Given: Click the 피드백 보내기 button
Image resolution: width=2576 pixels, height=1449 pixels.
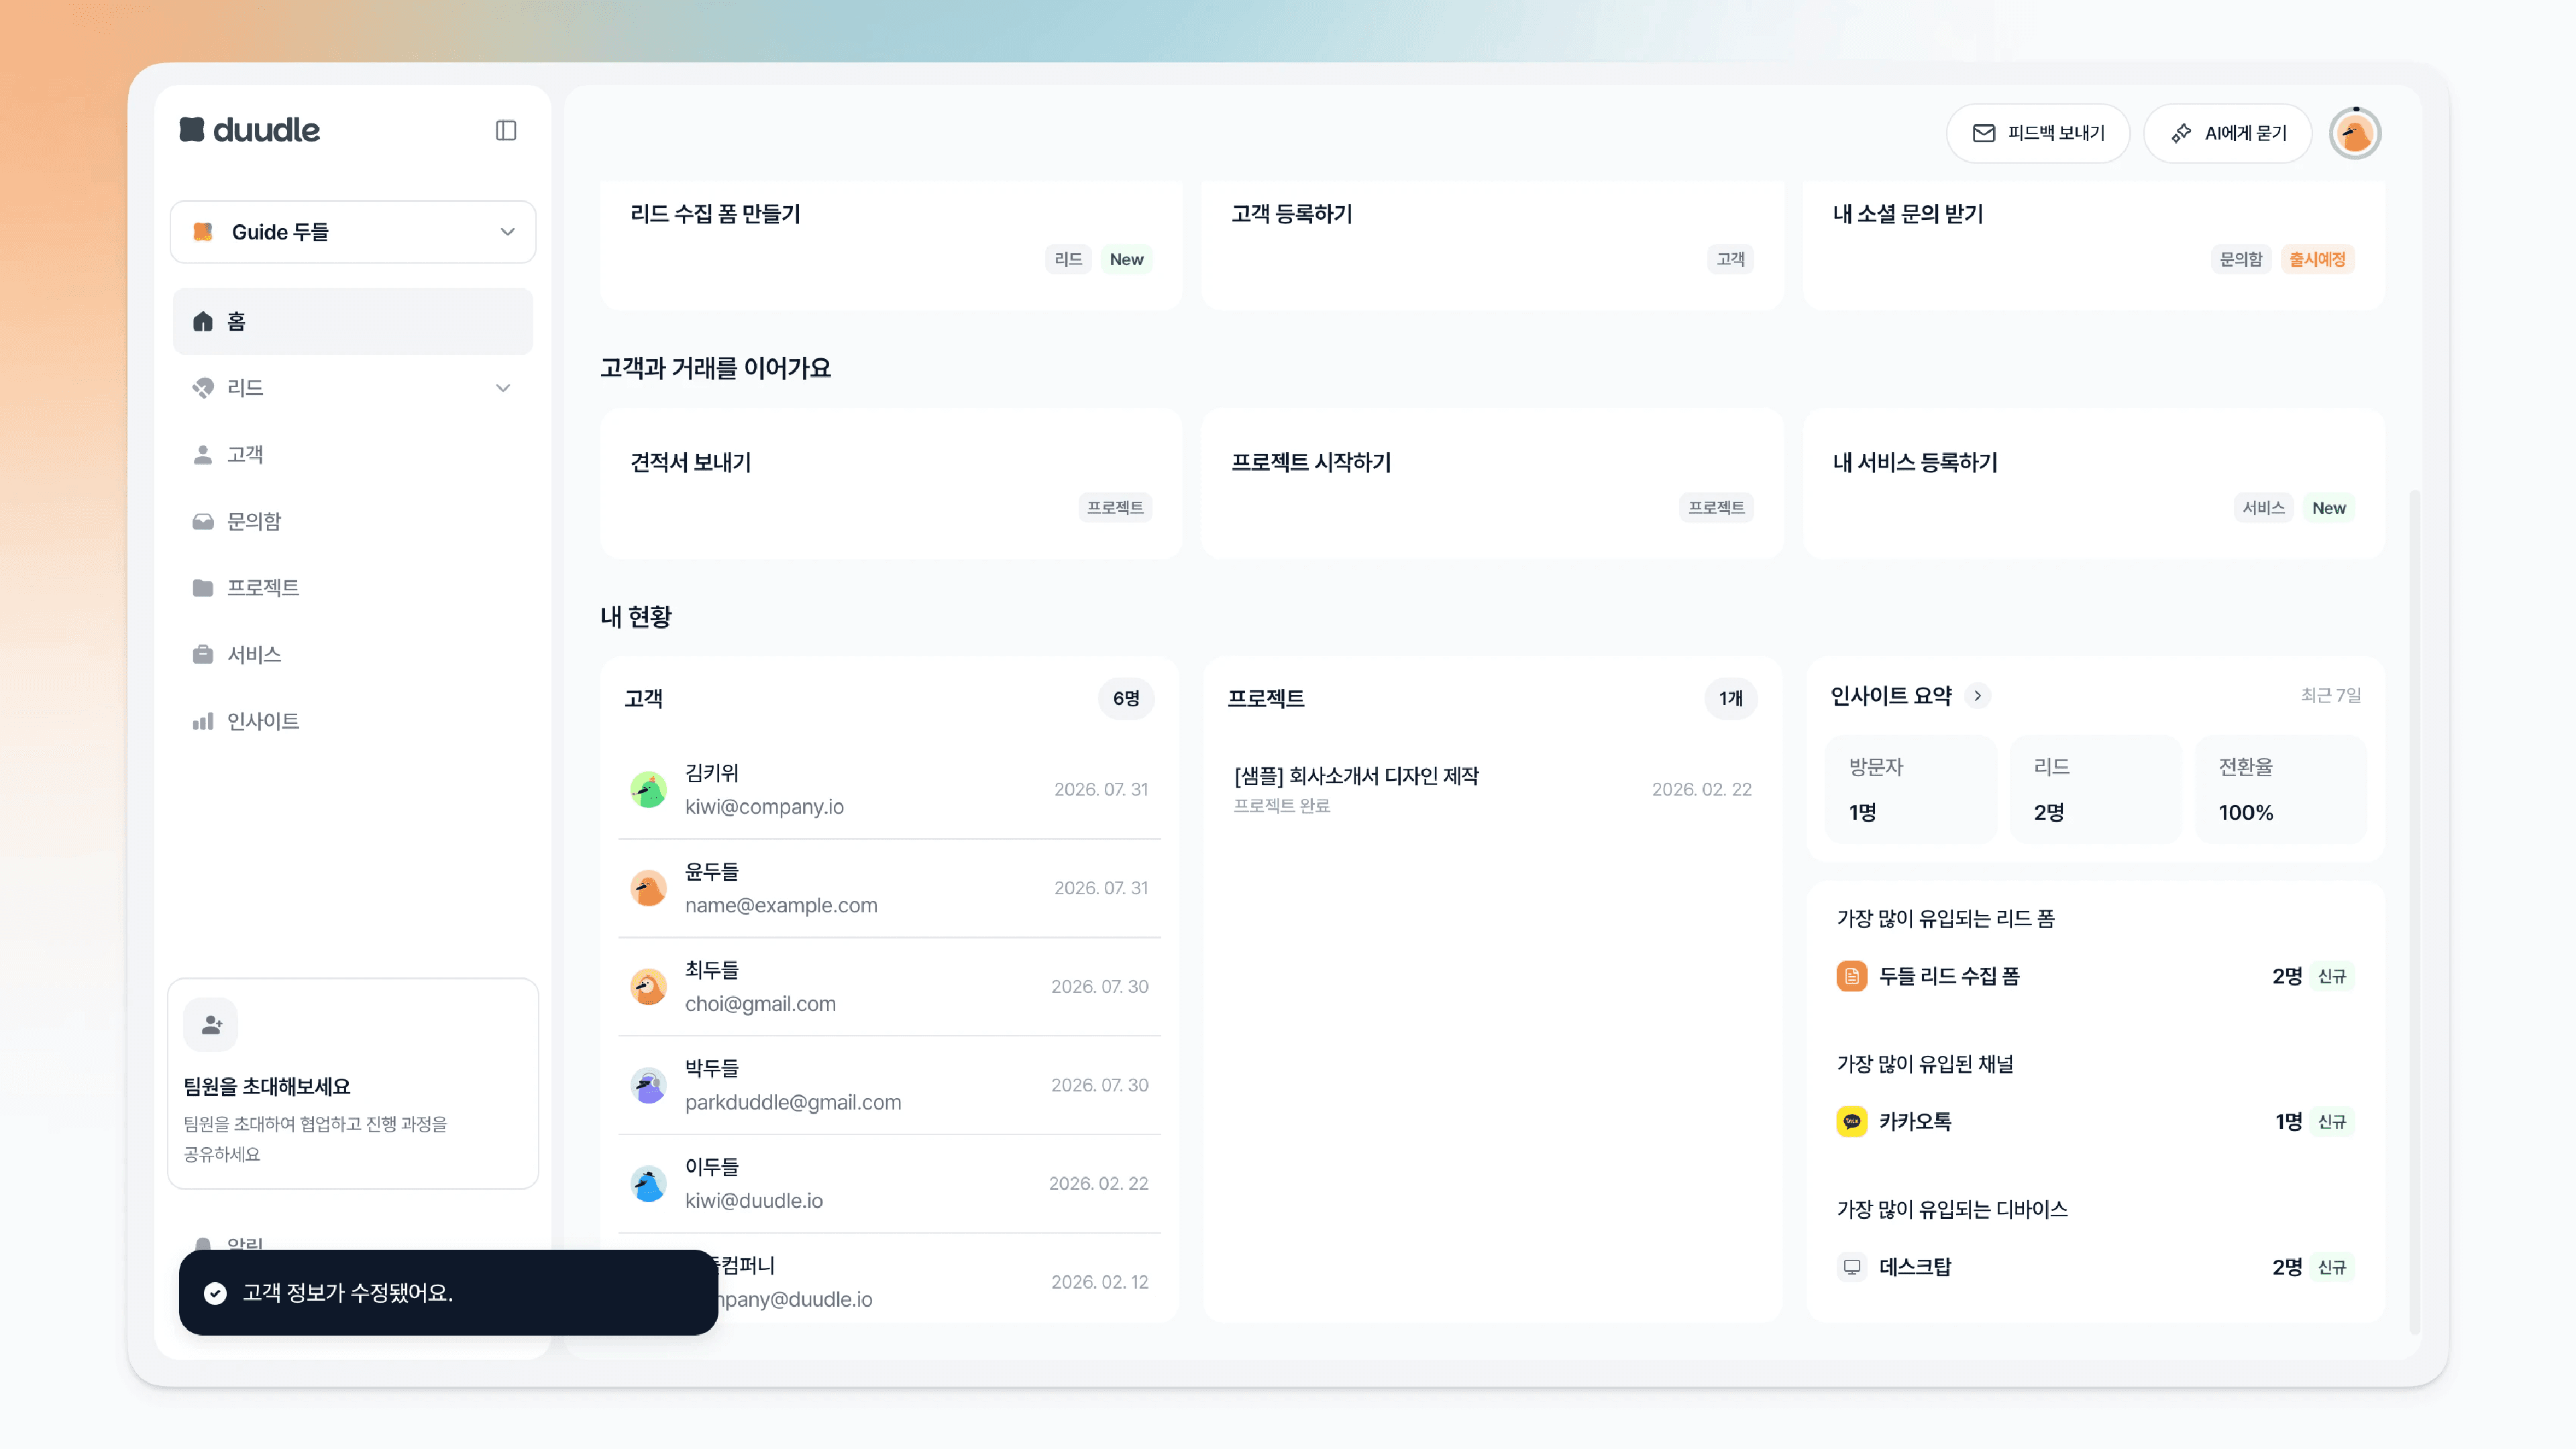Looking at the screenshot, I should pos(2038,133).
